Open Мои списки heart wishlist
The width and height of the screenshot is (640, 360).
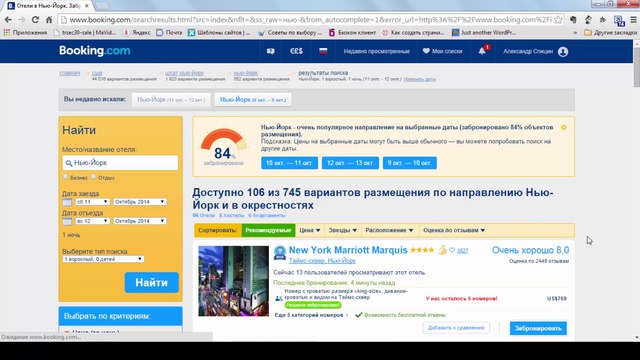442,51
